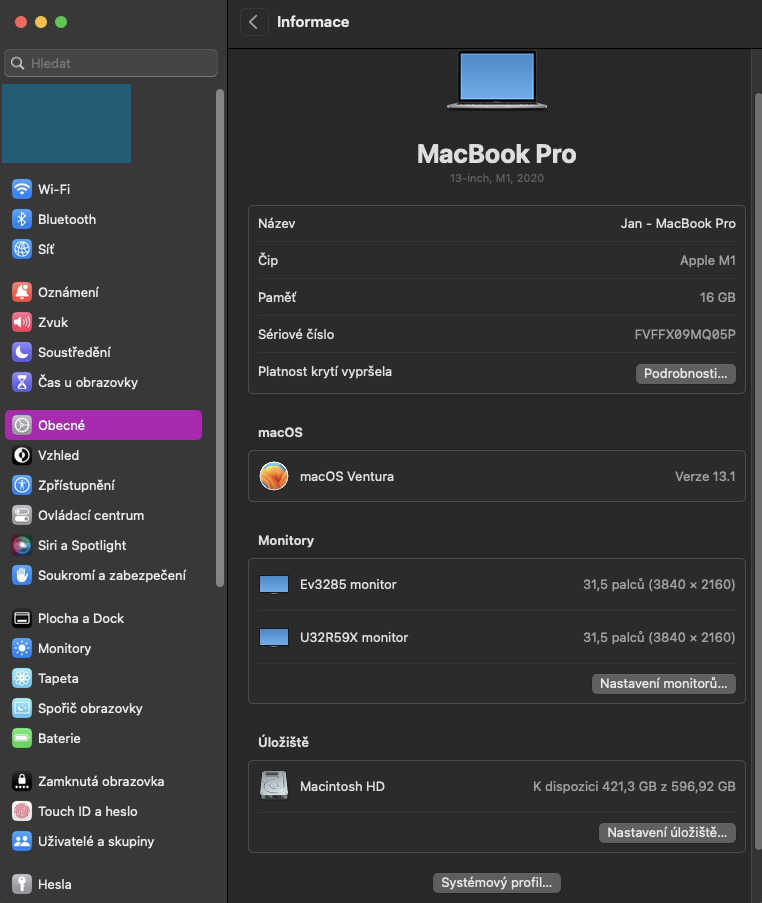Open Systémový profil report
Viewport: 762px width, 903px height.
click(496, 882)
